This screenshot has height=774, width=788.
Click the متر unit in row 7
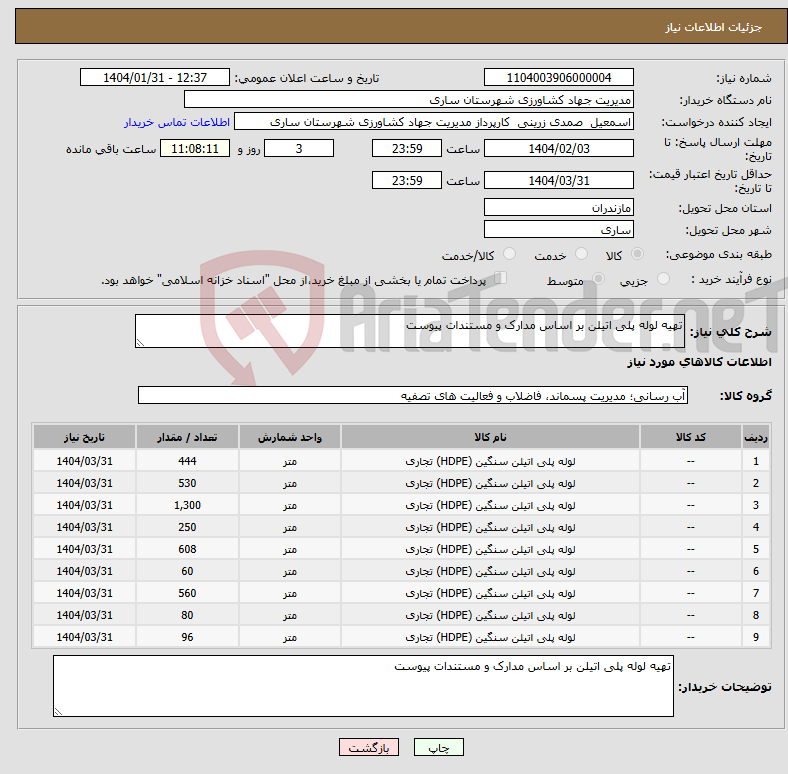tap(290, 593)
